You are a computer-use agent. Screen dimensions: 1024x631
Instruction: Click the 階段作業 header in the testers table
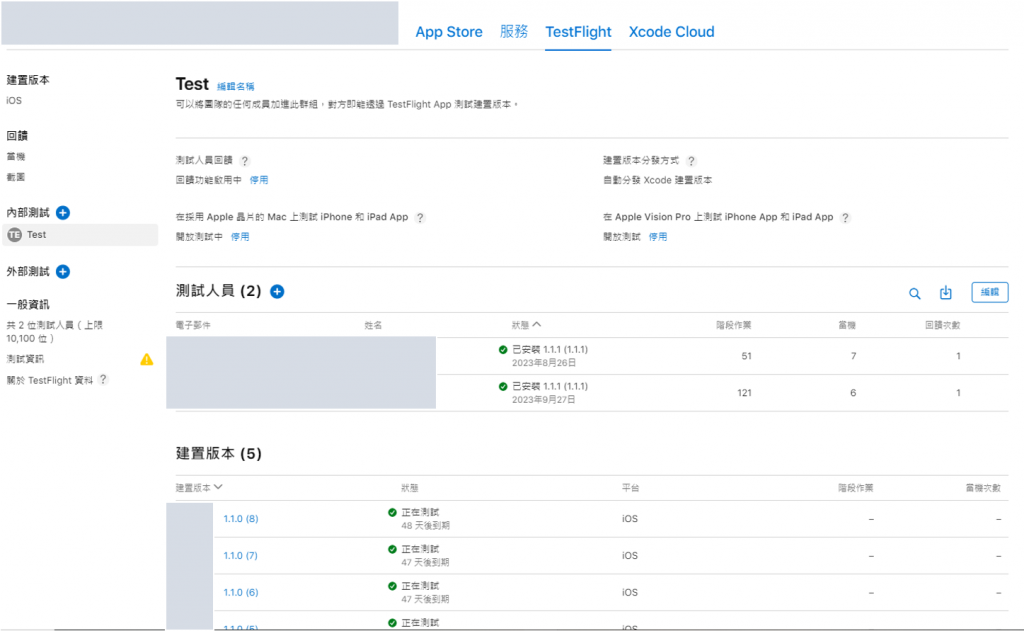click(x=733, y=325)
